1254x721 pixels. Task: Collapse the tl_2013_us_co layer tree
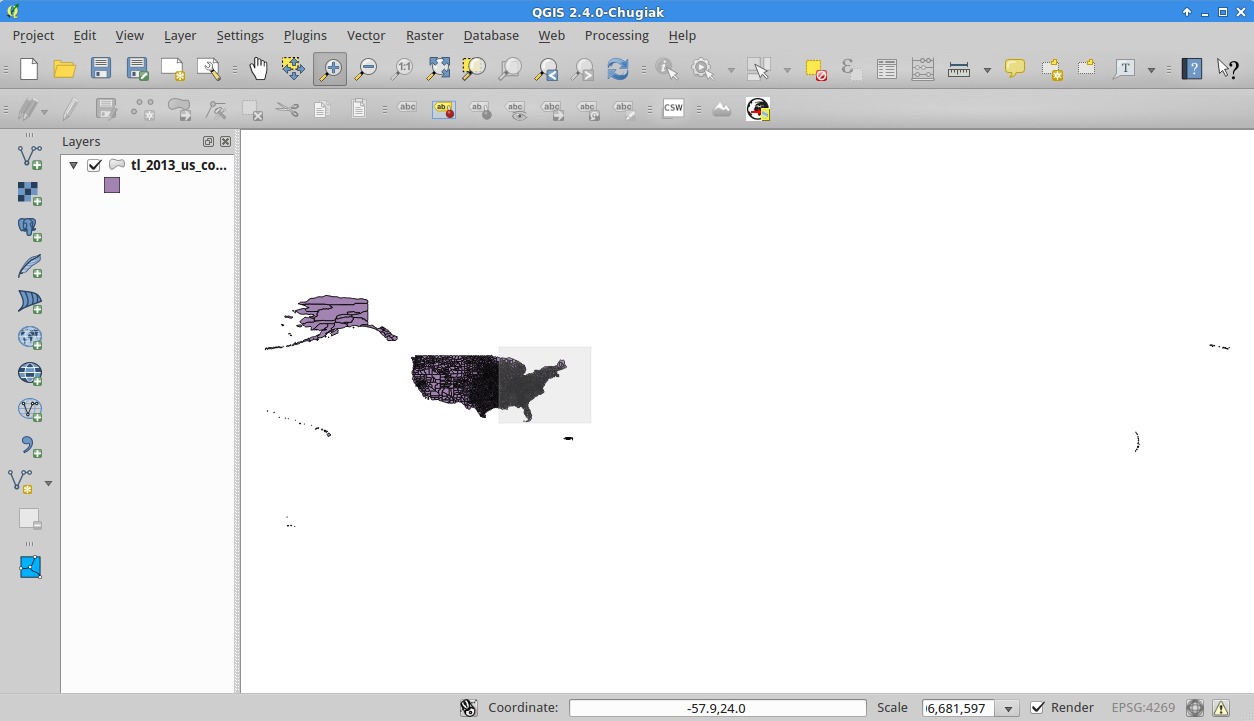pyautogui.click(x=73, y=165)
